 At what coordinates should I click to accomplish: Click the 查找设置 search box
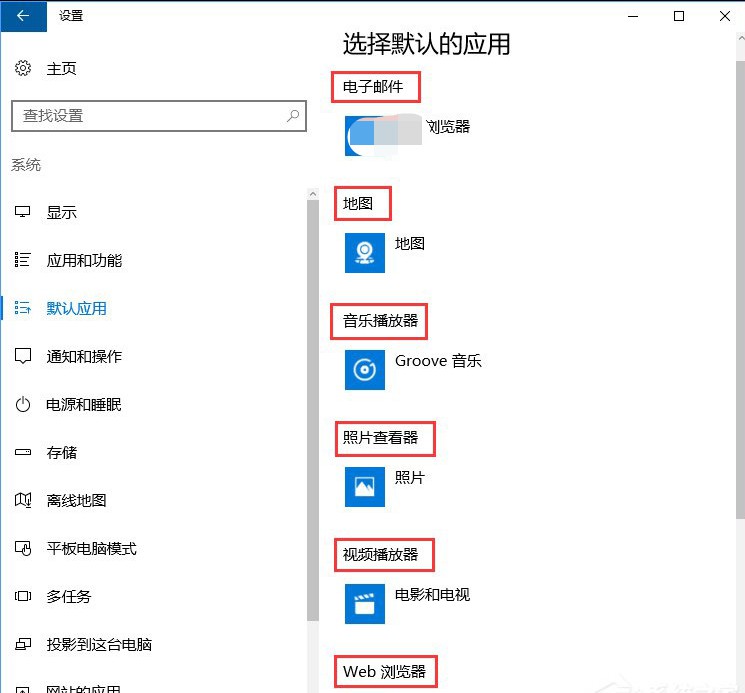(150, 116)
